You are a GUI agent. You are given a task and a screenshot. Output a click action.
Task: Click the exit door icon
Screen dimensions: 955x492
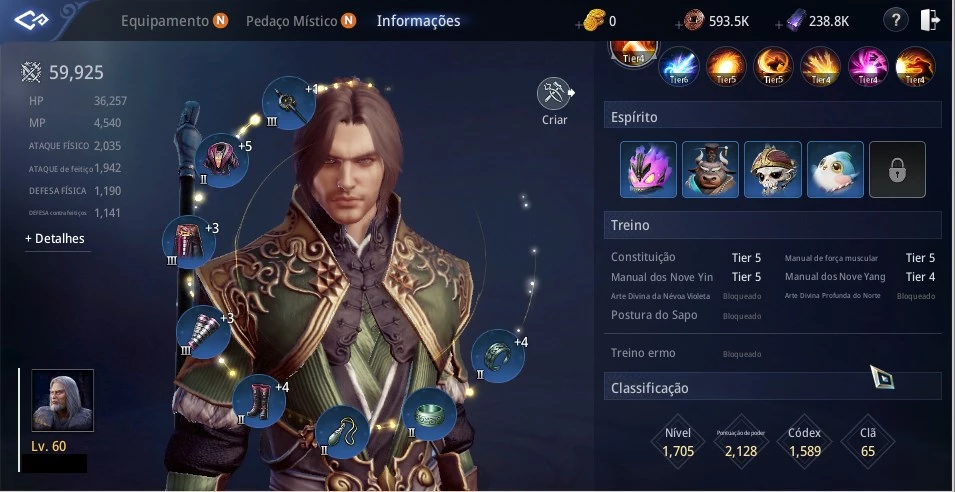(x=931, y=21)
